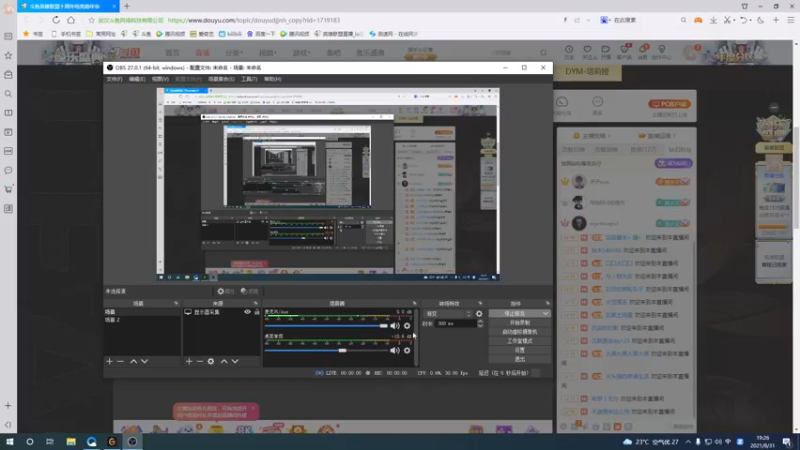Open OBS settings from controls panel
Image resolution: width=800 pixels, height=450 pixels.
click(x=519, y=350)
